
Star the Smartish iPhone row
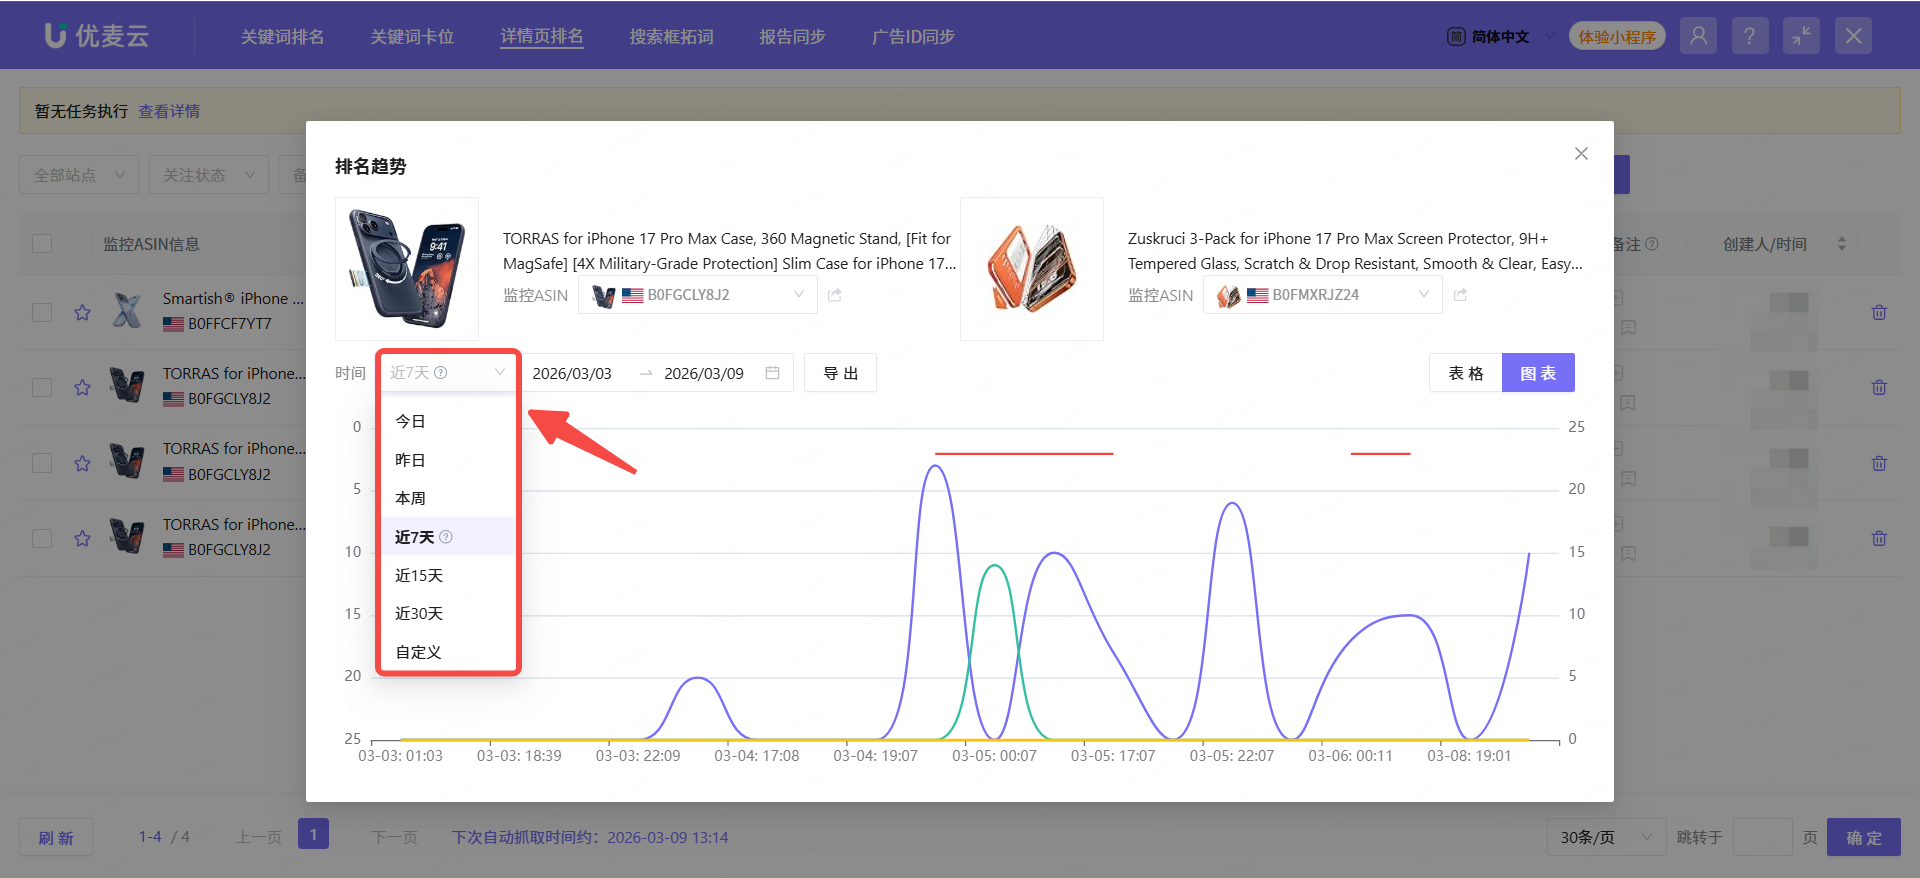pos(83,312)
